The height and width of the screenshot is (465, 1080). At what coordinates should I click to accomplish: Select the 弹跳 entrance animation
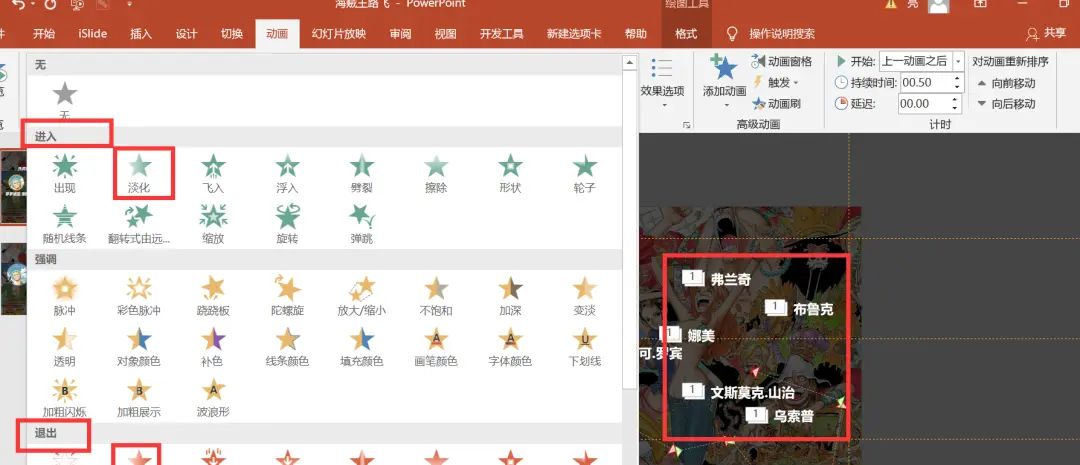(362, 224)
